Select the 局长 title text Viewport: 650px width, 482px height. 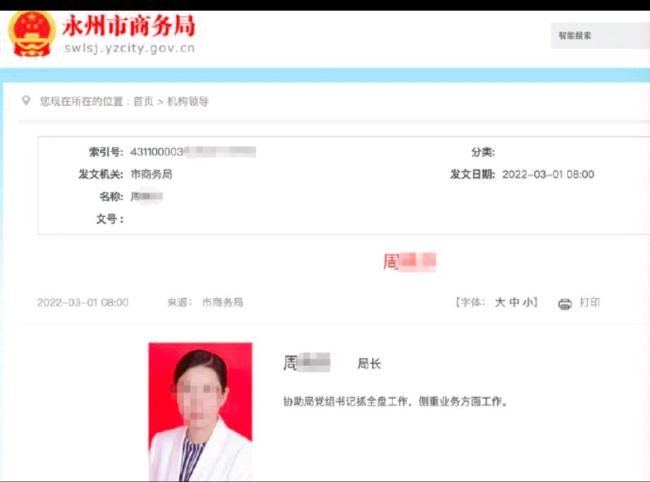[369, 364]
